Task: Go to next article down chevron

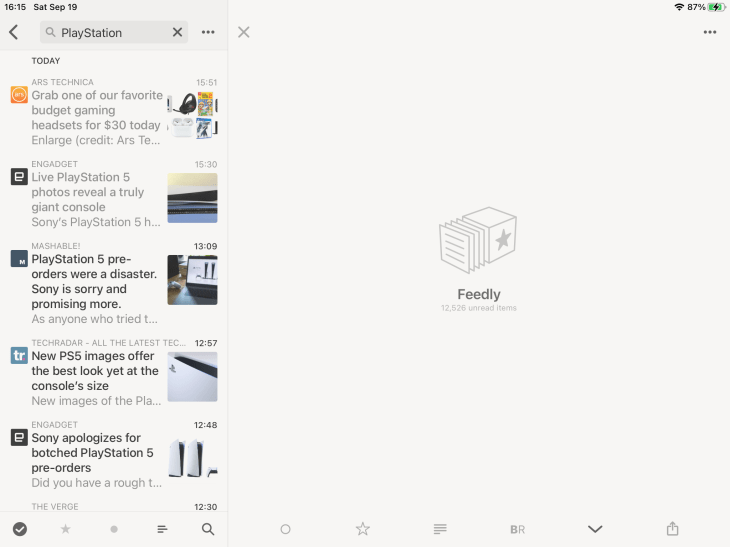Action: pyautogui.click(x=595, y=529)
